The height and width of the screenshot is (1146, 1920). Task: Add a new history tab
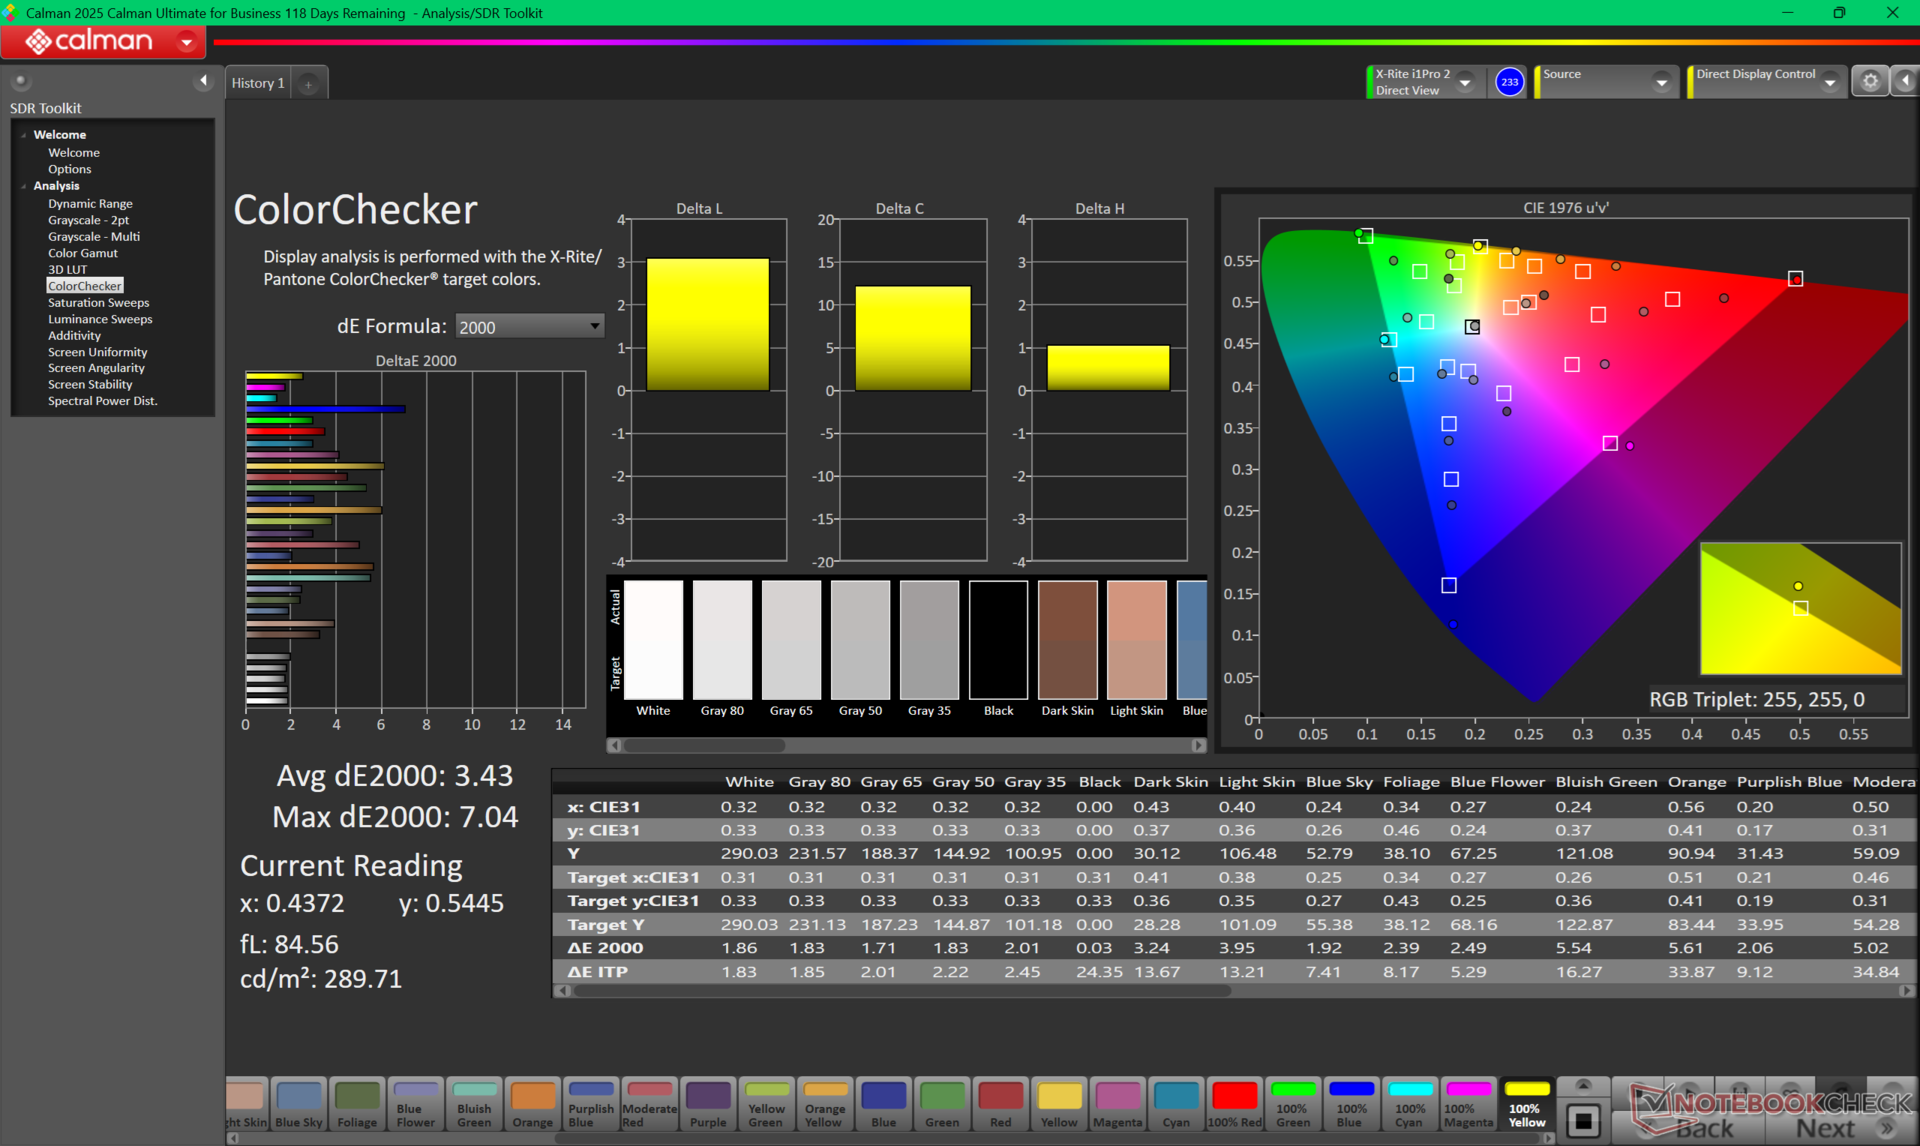pyautogui.click(x=308, y=84)
